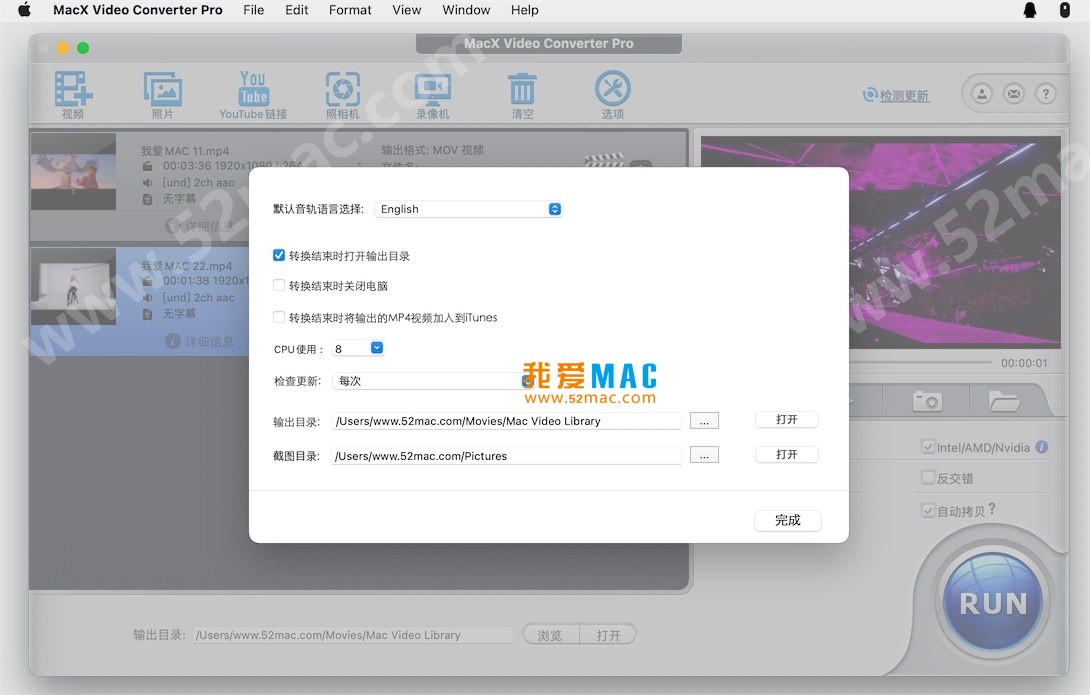Image resolution: width=1090 pixels, height=695 pixels.
Task: Click the 打开 button in the bottom bar
Action: point(608,635)
